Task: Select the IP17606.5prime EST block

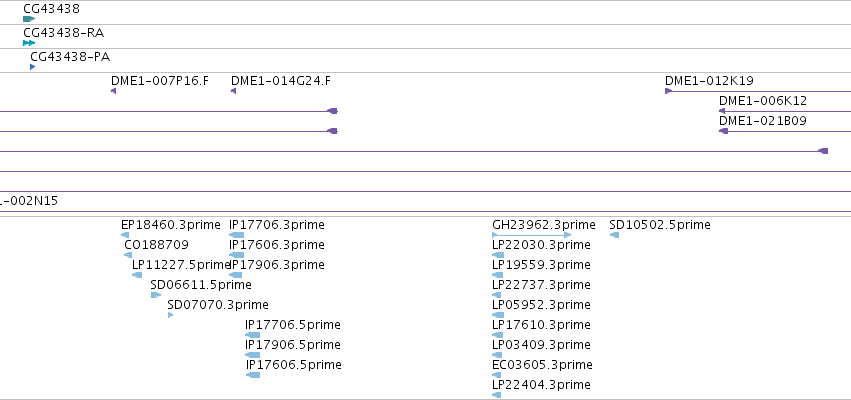Action: tap(253, 374)
